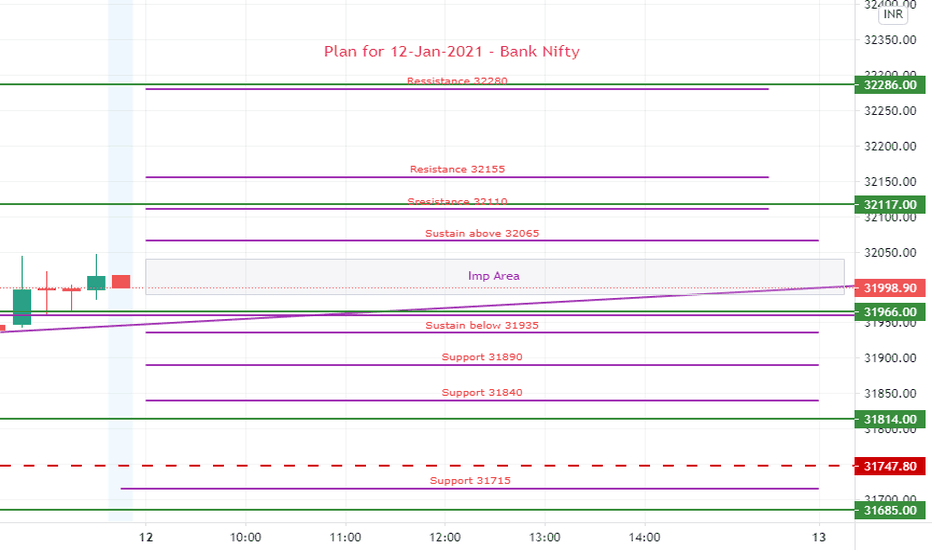Click the 31850.00 price scale value
This screenshot has height=550, width=932.
point(890,394)
